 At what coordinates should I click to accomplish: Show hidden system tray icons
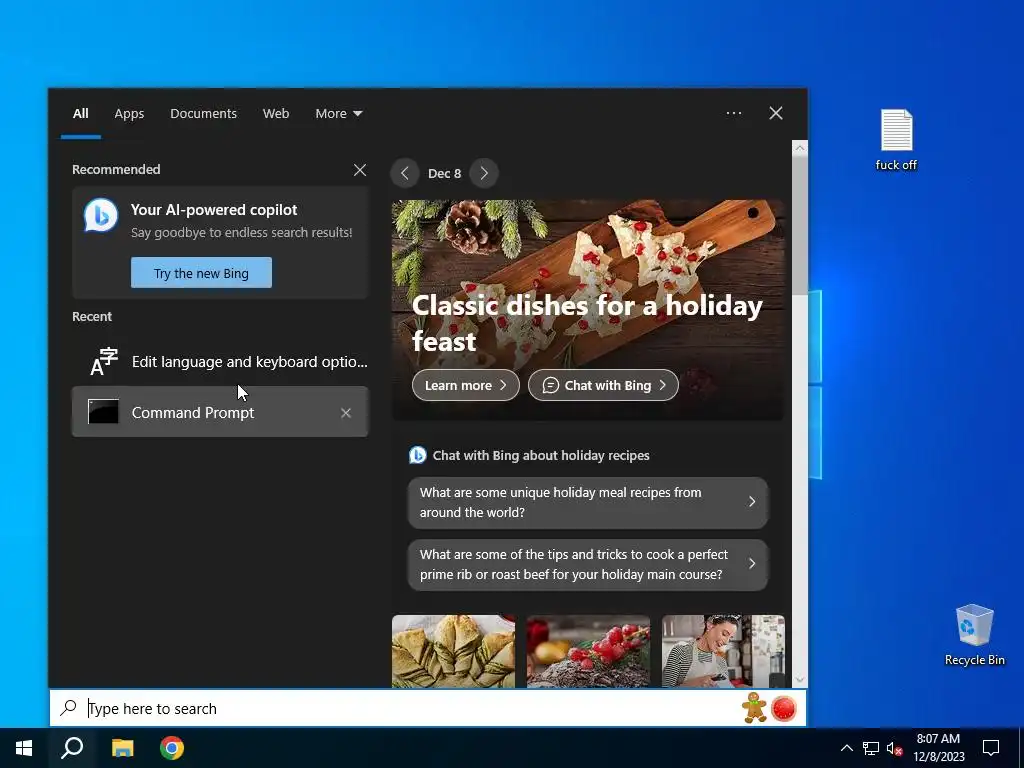tap(846, 748)
